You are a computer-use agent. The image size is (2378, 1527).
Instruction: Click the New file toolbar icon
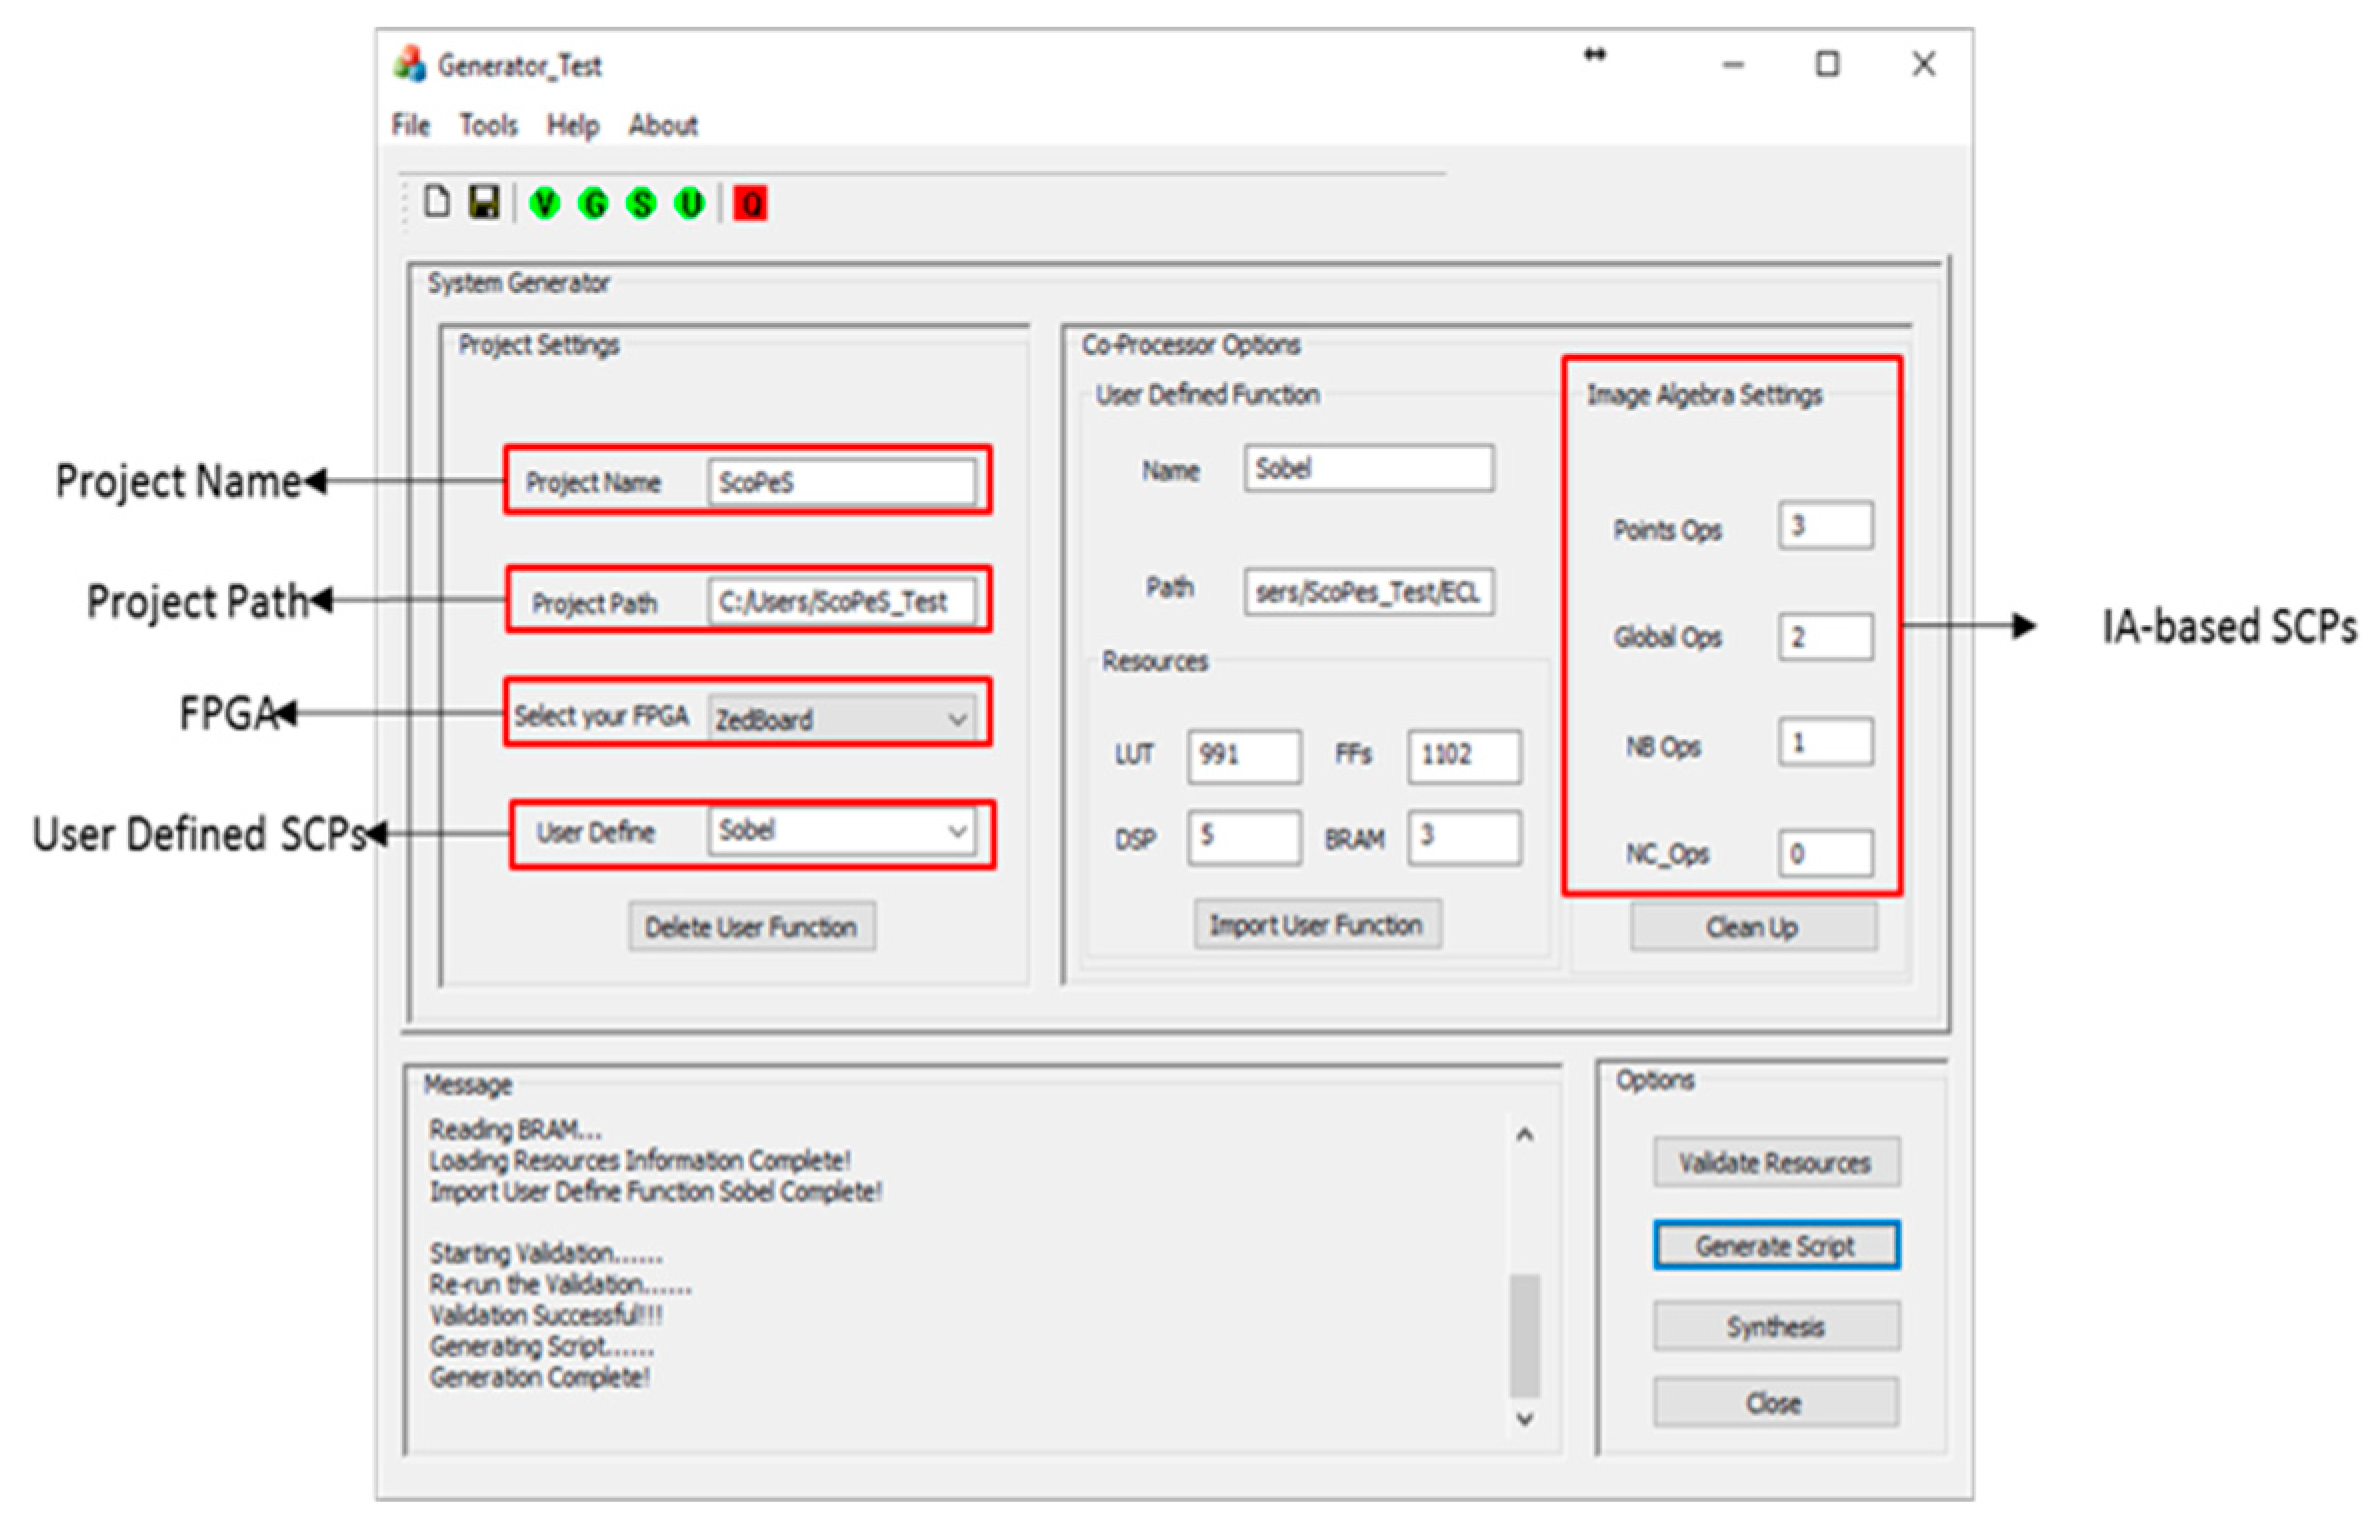[x=436, y=202]
